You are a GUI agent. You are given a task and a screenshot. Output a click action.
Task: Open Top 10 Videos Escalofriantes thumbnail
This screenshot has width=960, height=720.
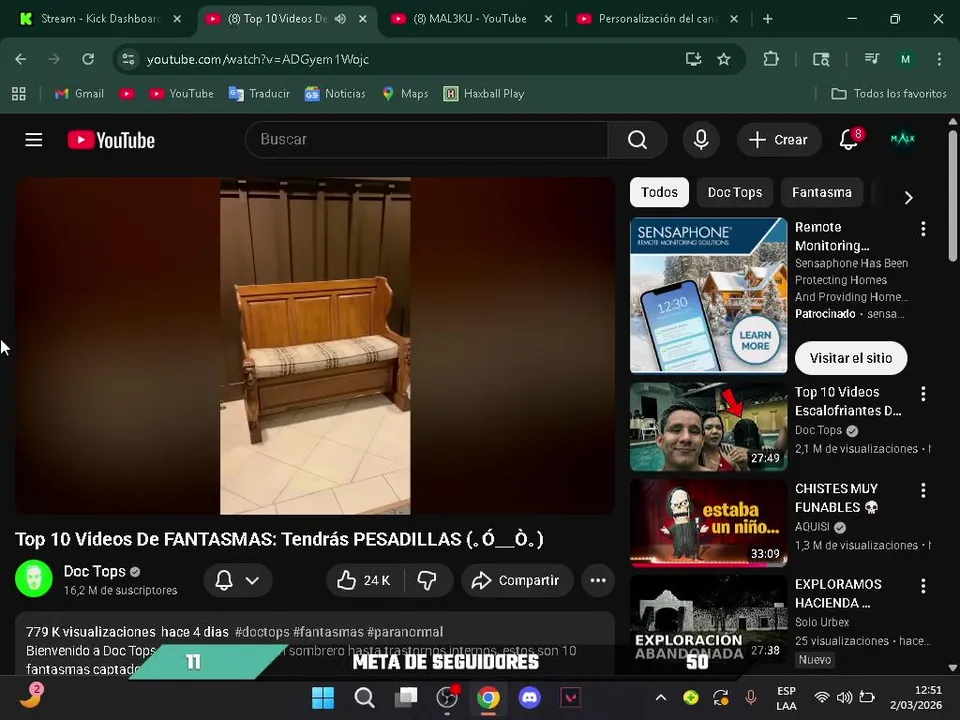pyautogui.click(x=708, y=427)
